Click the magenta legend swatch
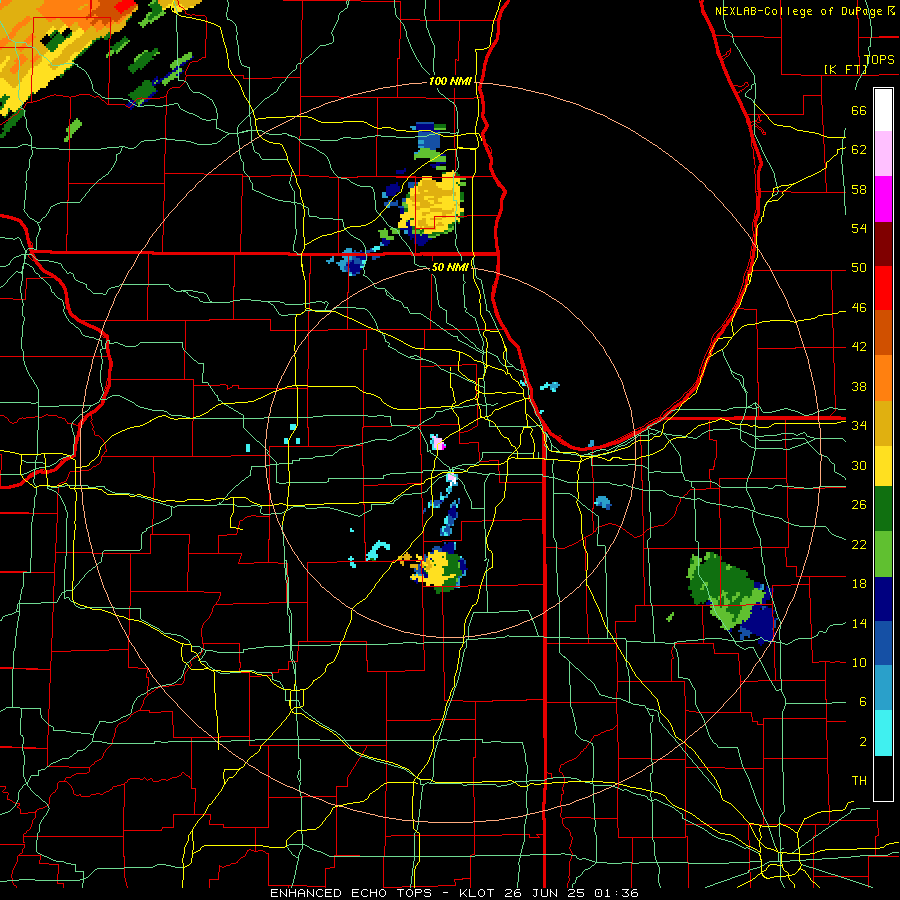Viewport: 900px width, 900px height. (883, 199)
